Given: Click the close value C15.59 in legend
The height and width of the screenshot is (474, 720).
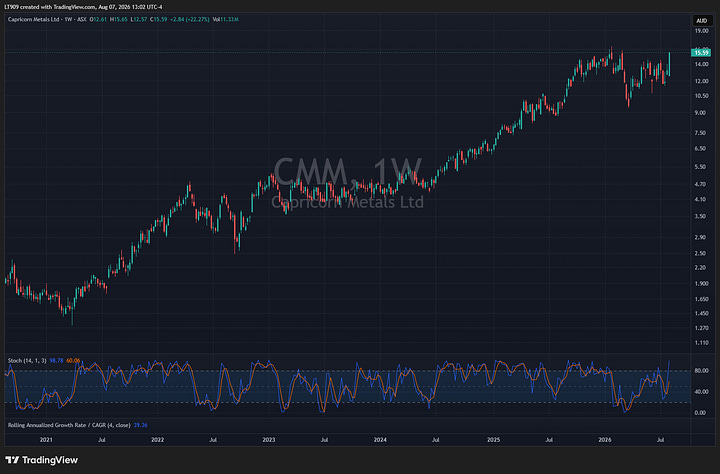Looking at the screenshot, I should [x=159, y=19].
